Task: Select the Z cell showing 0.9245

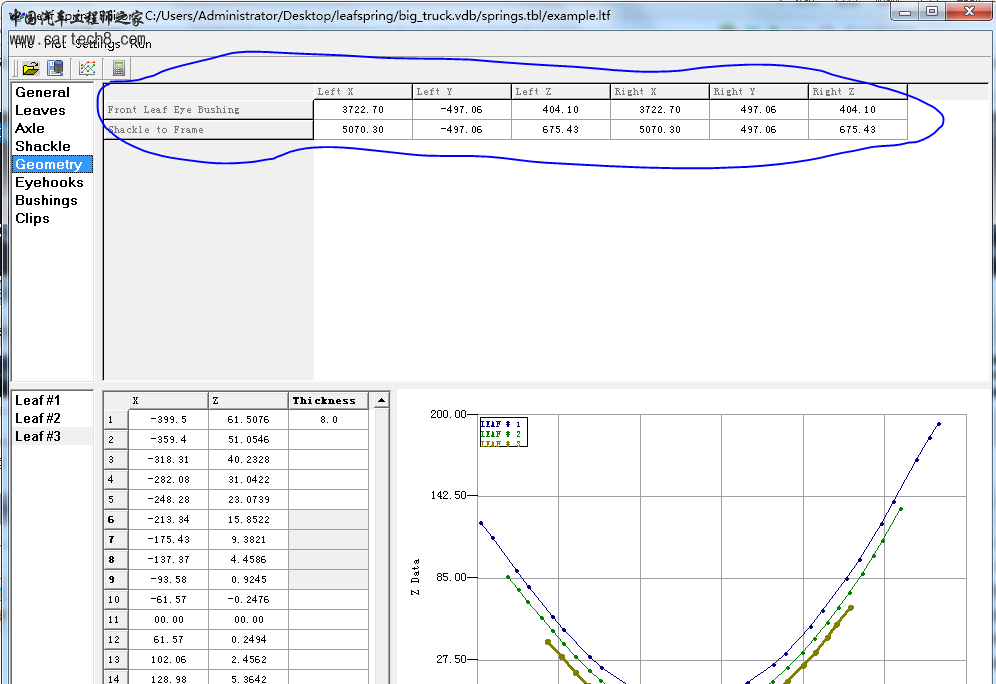Action: coord(248,579)
